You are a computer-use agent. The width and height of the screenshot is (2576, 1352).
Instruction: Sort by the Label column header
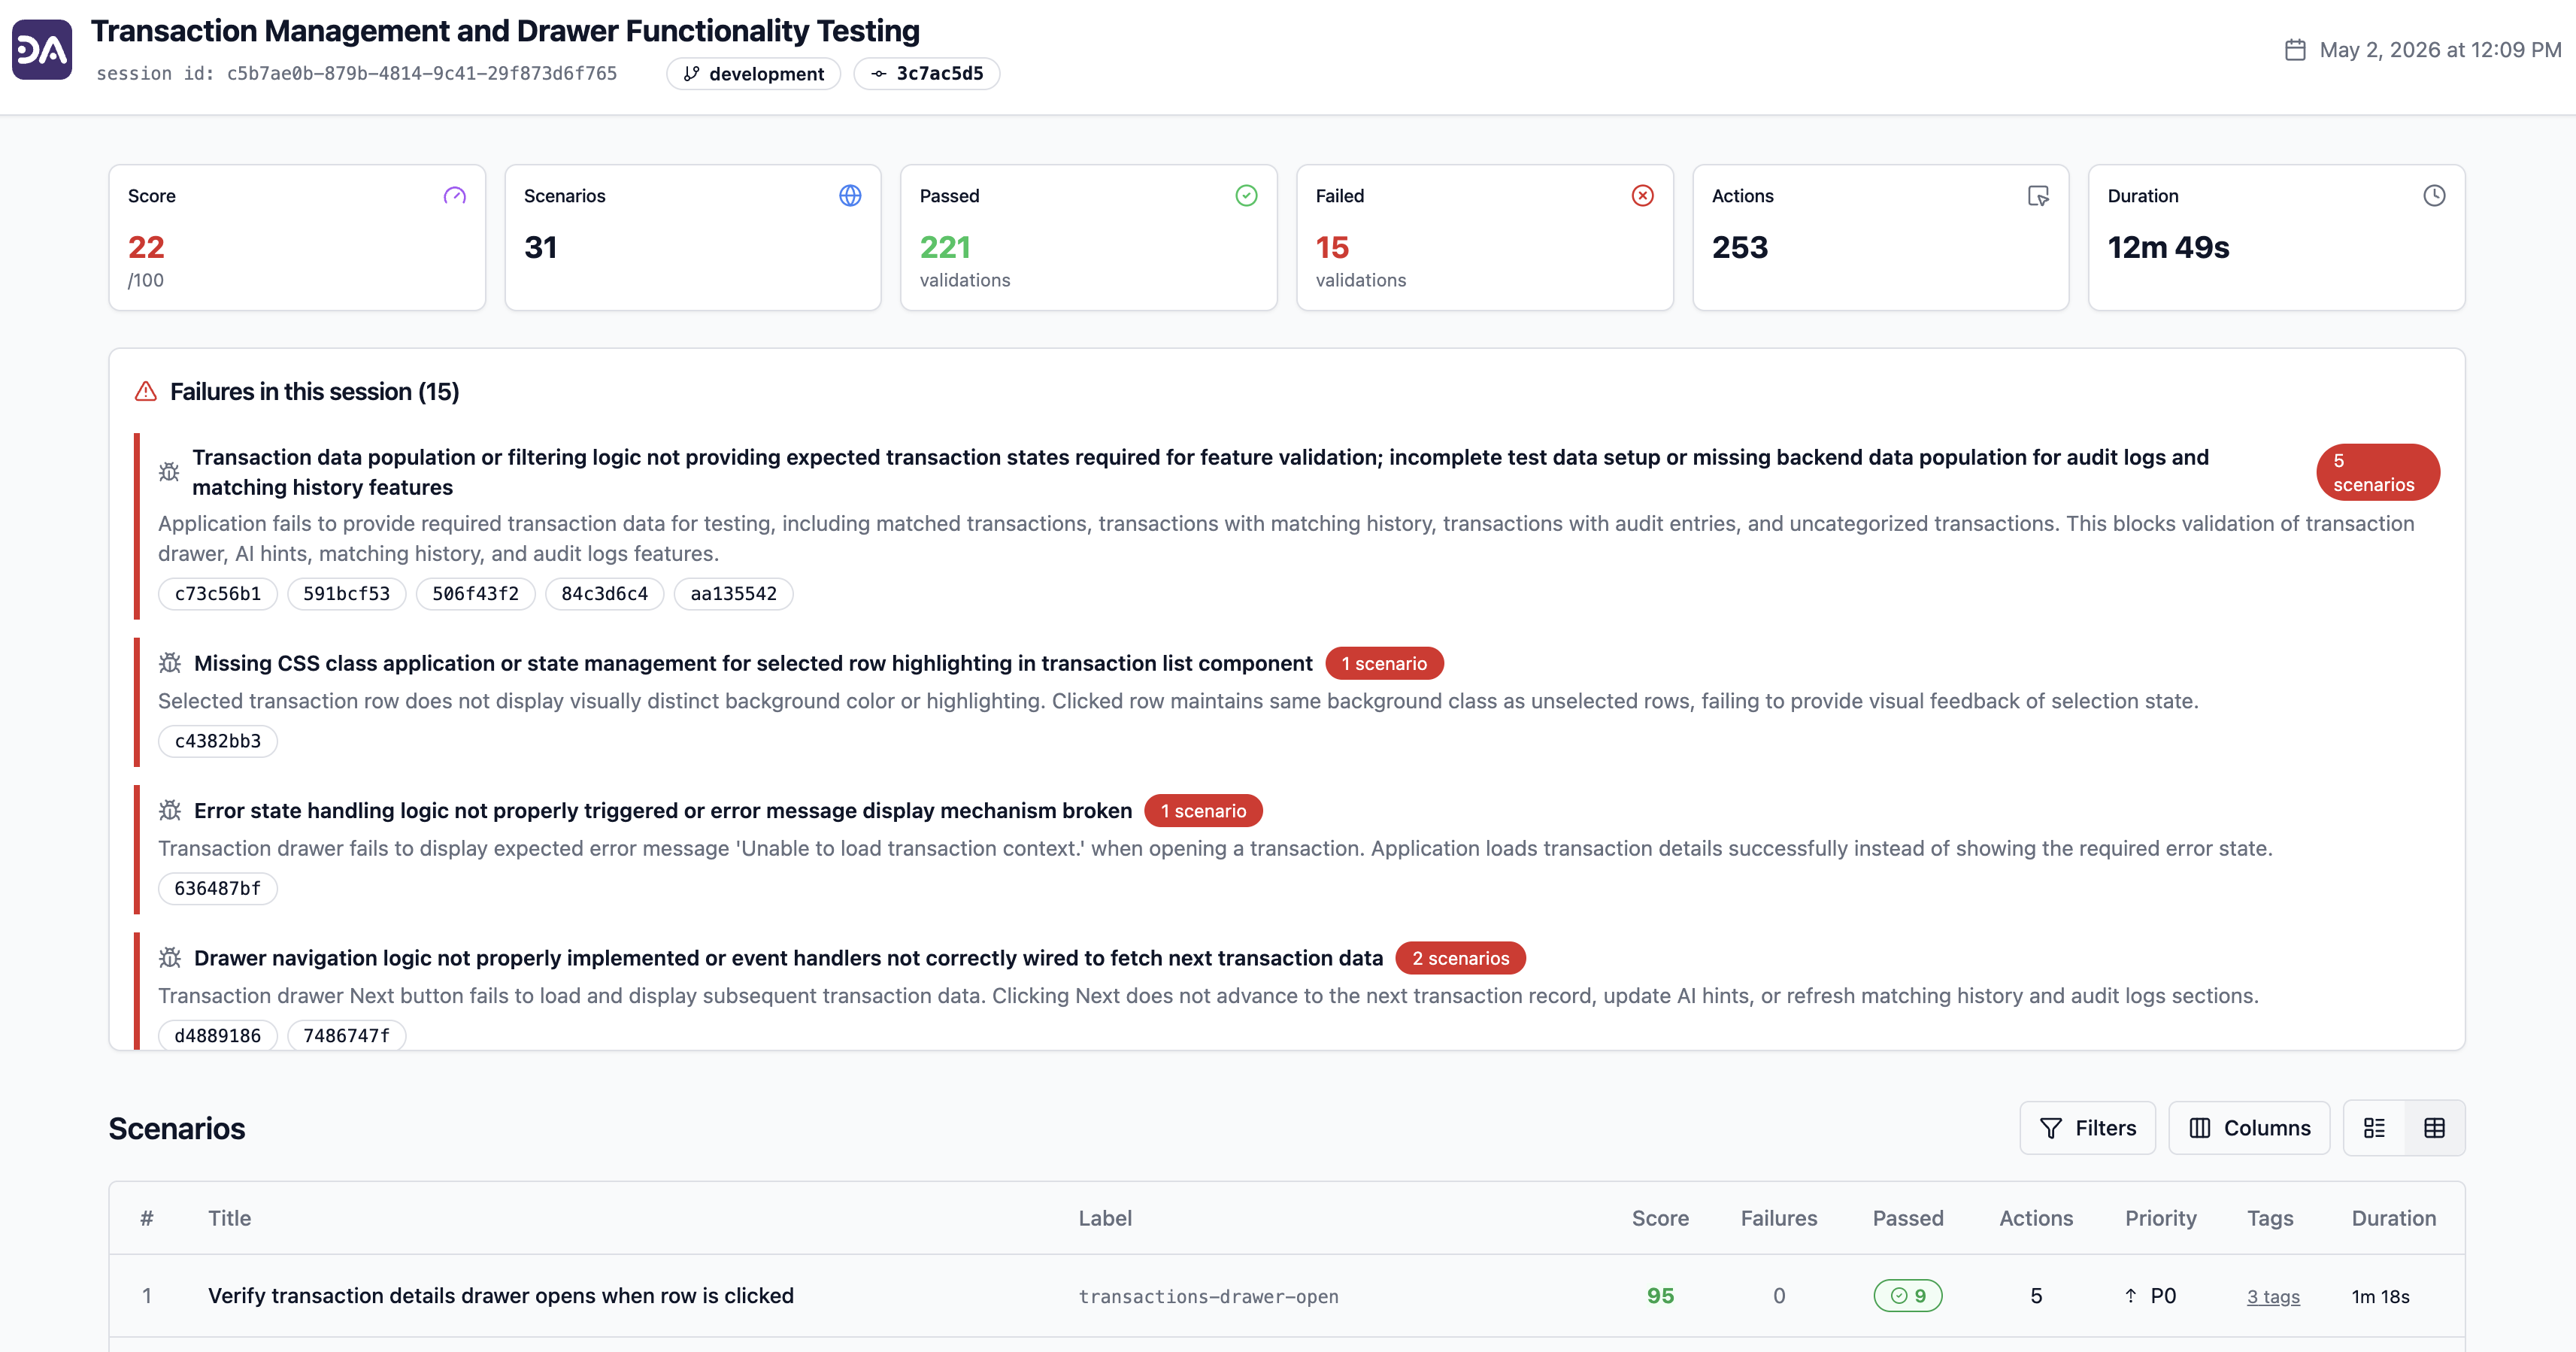[x=1105, y=1218]
